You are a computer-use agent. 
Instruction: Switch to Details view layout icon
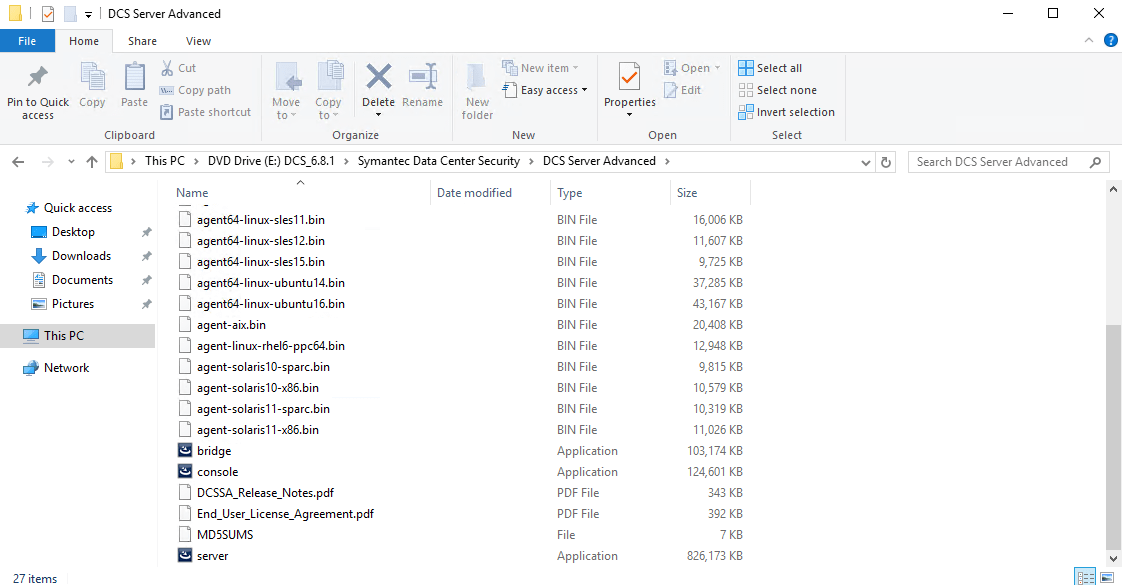[x=1086, y=577]
